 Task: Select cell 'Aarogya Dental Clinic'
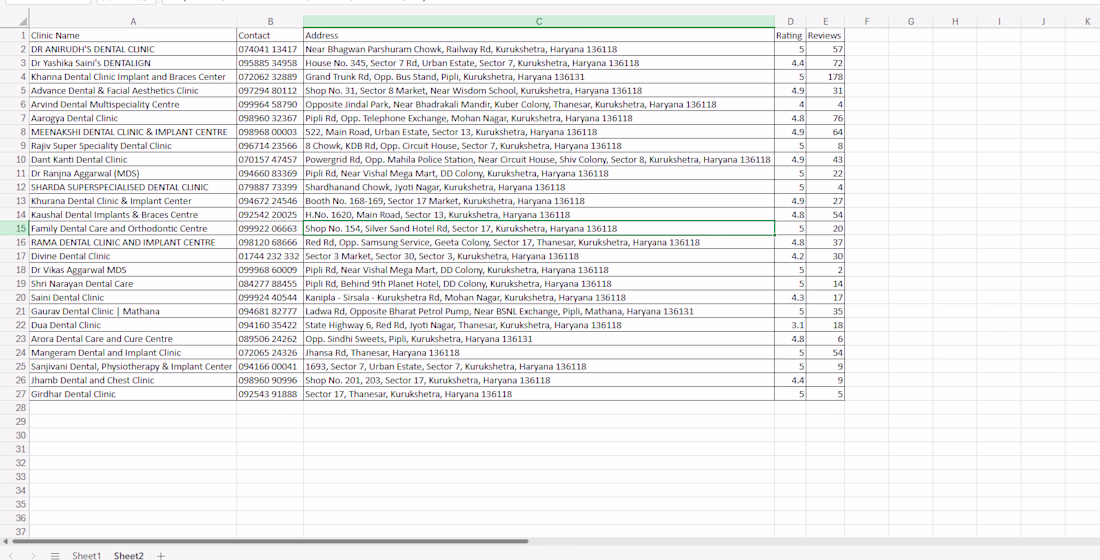point(133,118)
